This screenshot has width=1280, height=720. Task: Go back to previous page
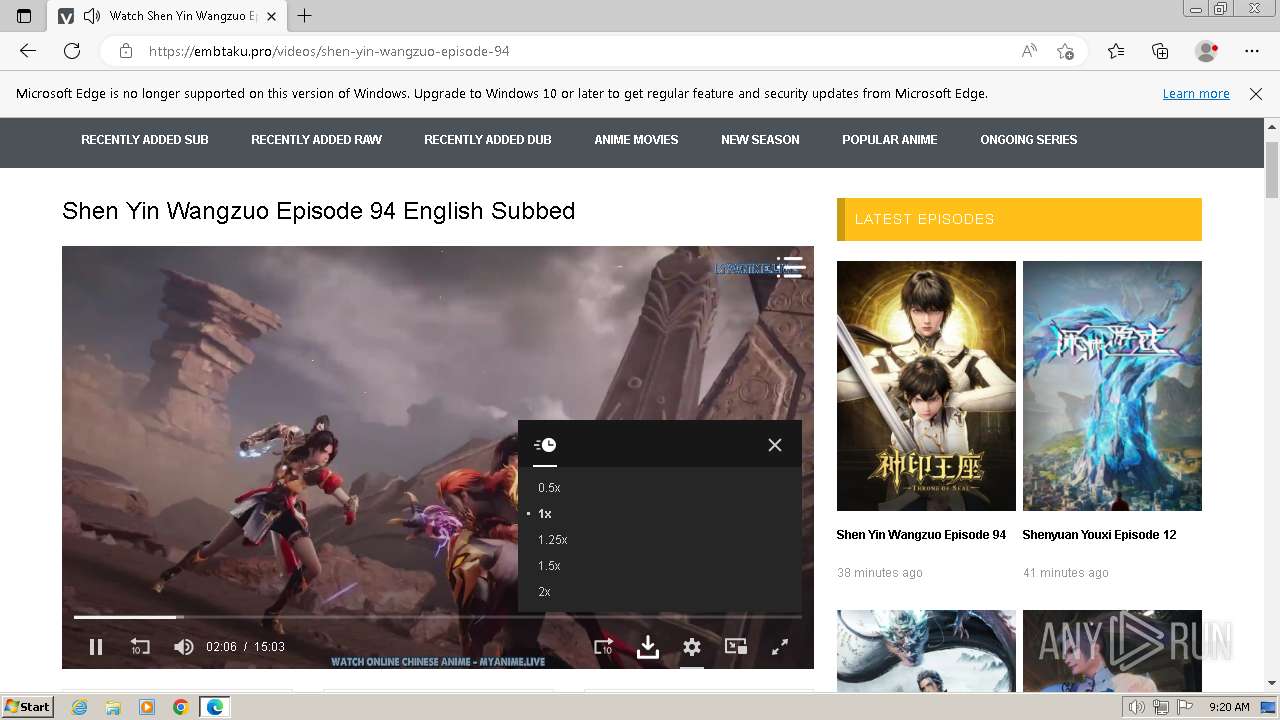click(x=28, y=51)
